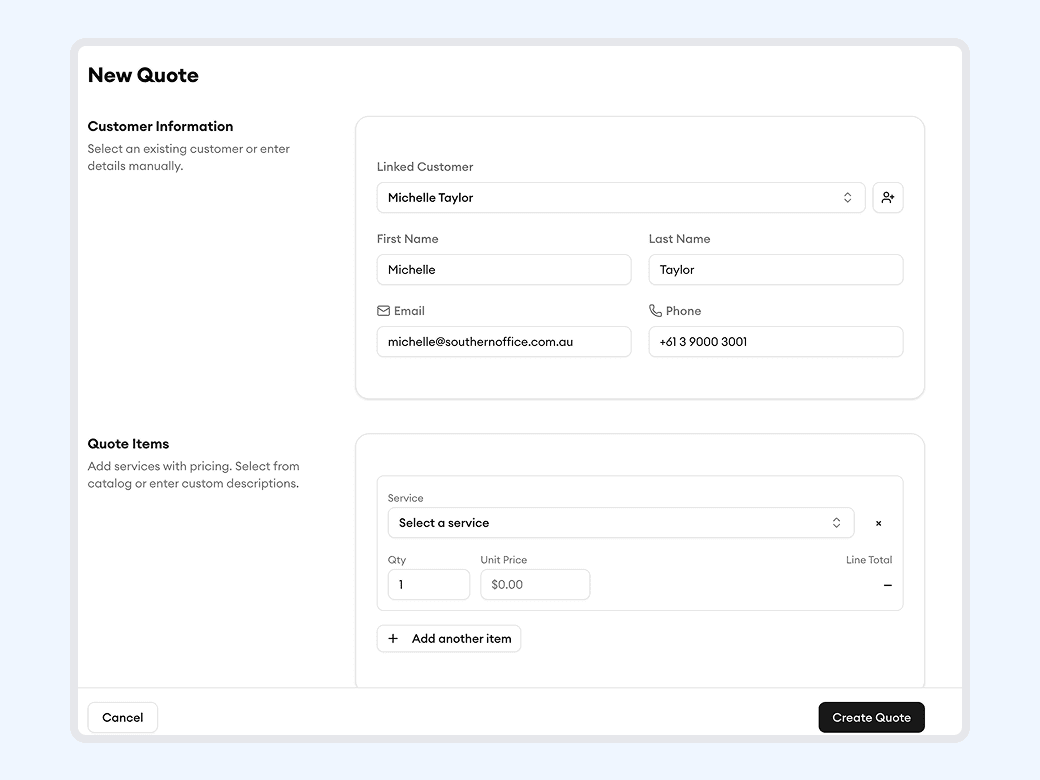Focus the Qty input showing 1
This screenshot has height=780, width=1040.
(x=428, y=584)
